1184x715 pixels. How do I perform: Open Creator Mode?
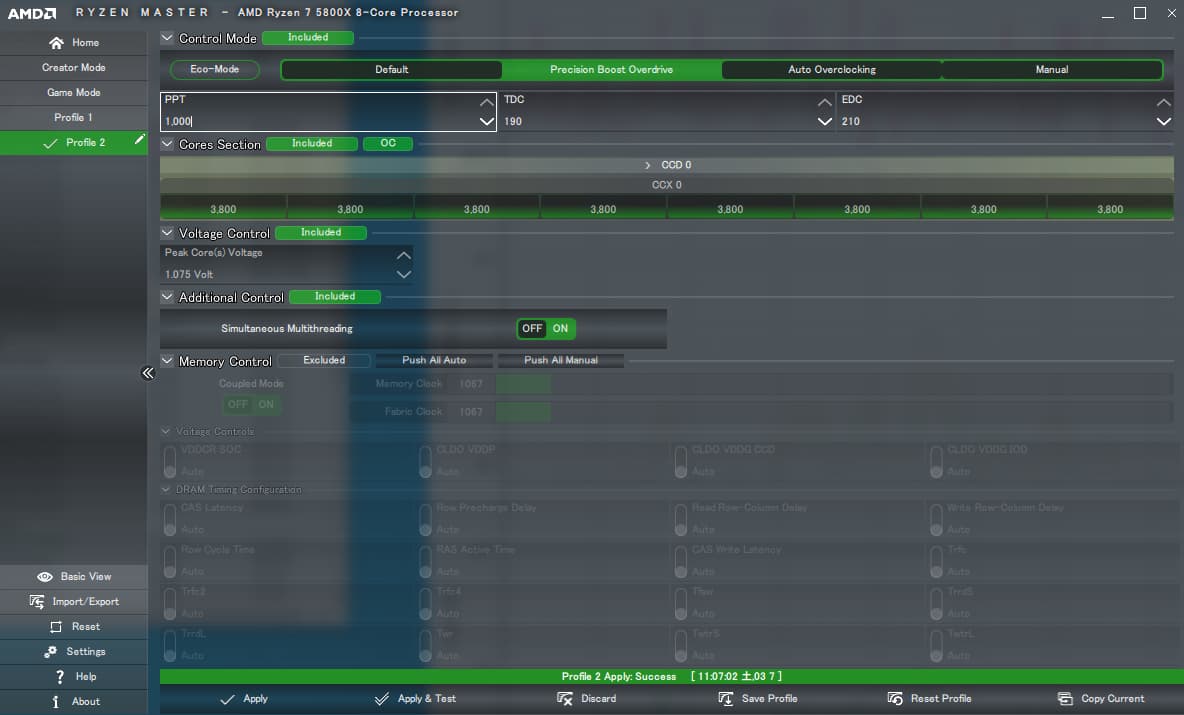click(73, 67)
